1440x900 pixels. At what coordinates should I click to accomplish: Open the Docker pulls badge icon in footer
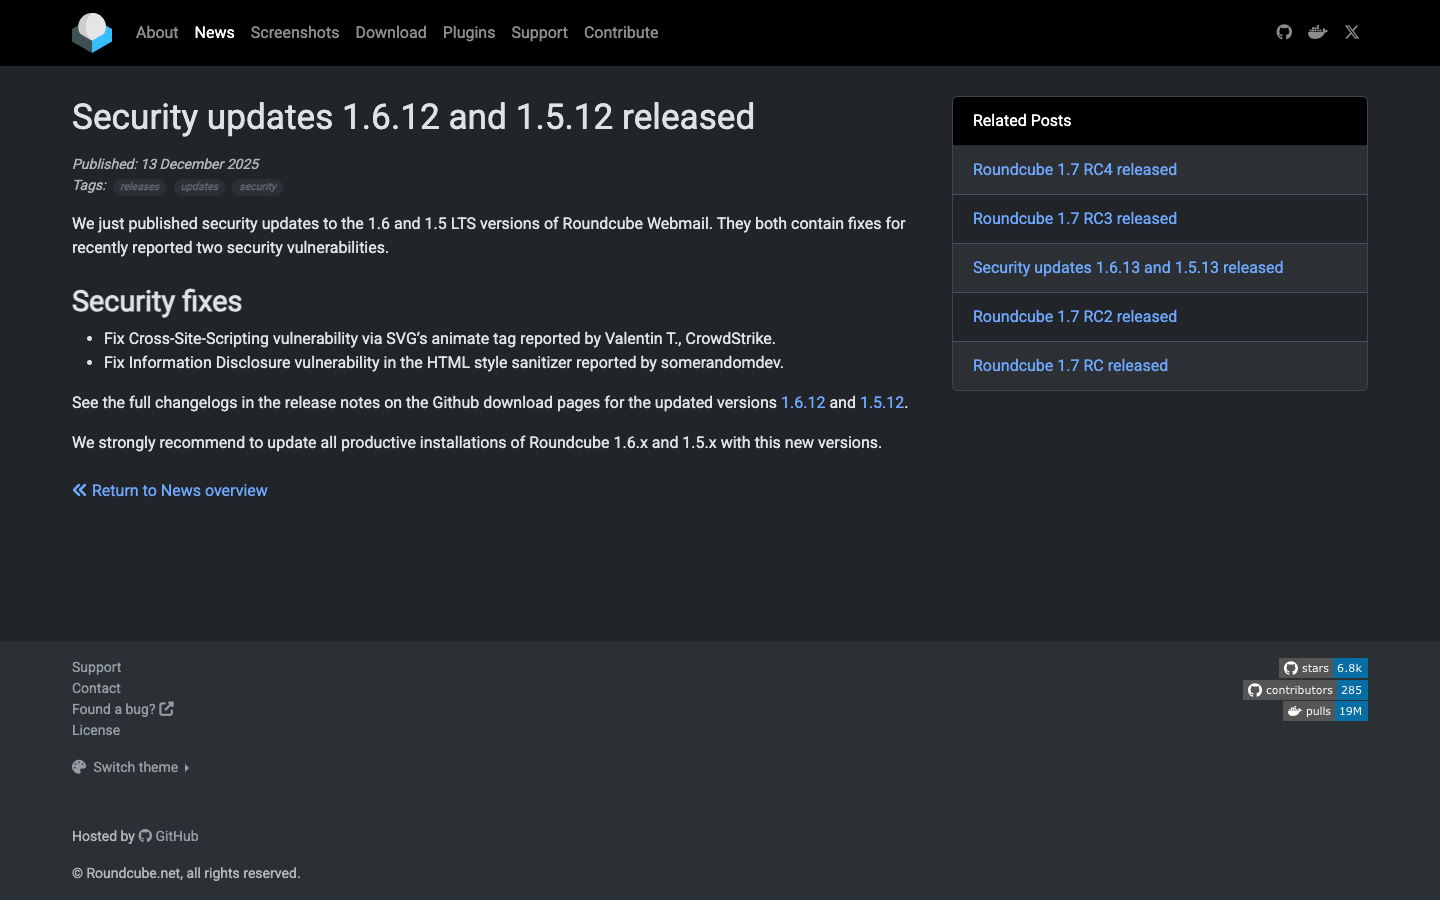click(1293, 711)
